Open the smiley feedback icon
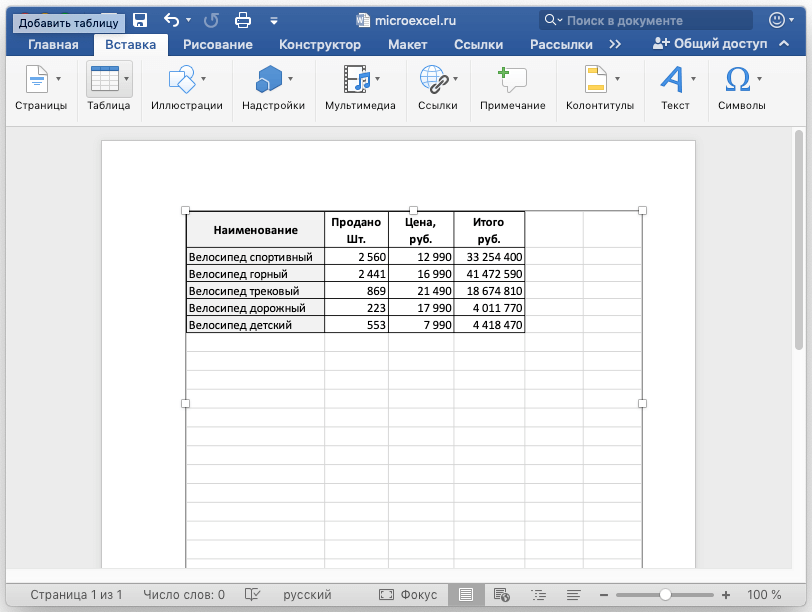Screen dimensions: 812x612 (777, 20)
